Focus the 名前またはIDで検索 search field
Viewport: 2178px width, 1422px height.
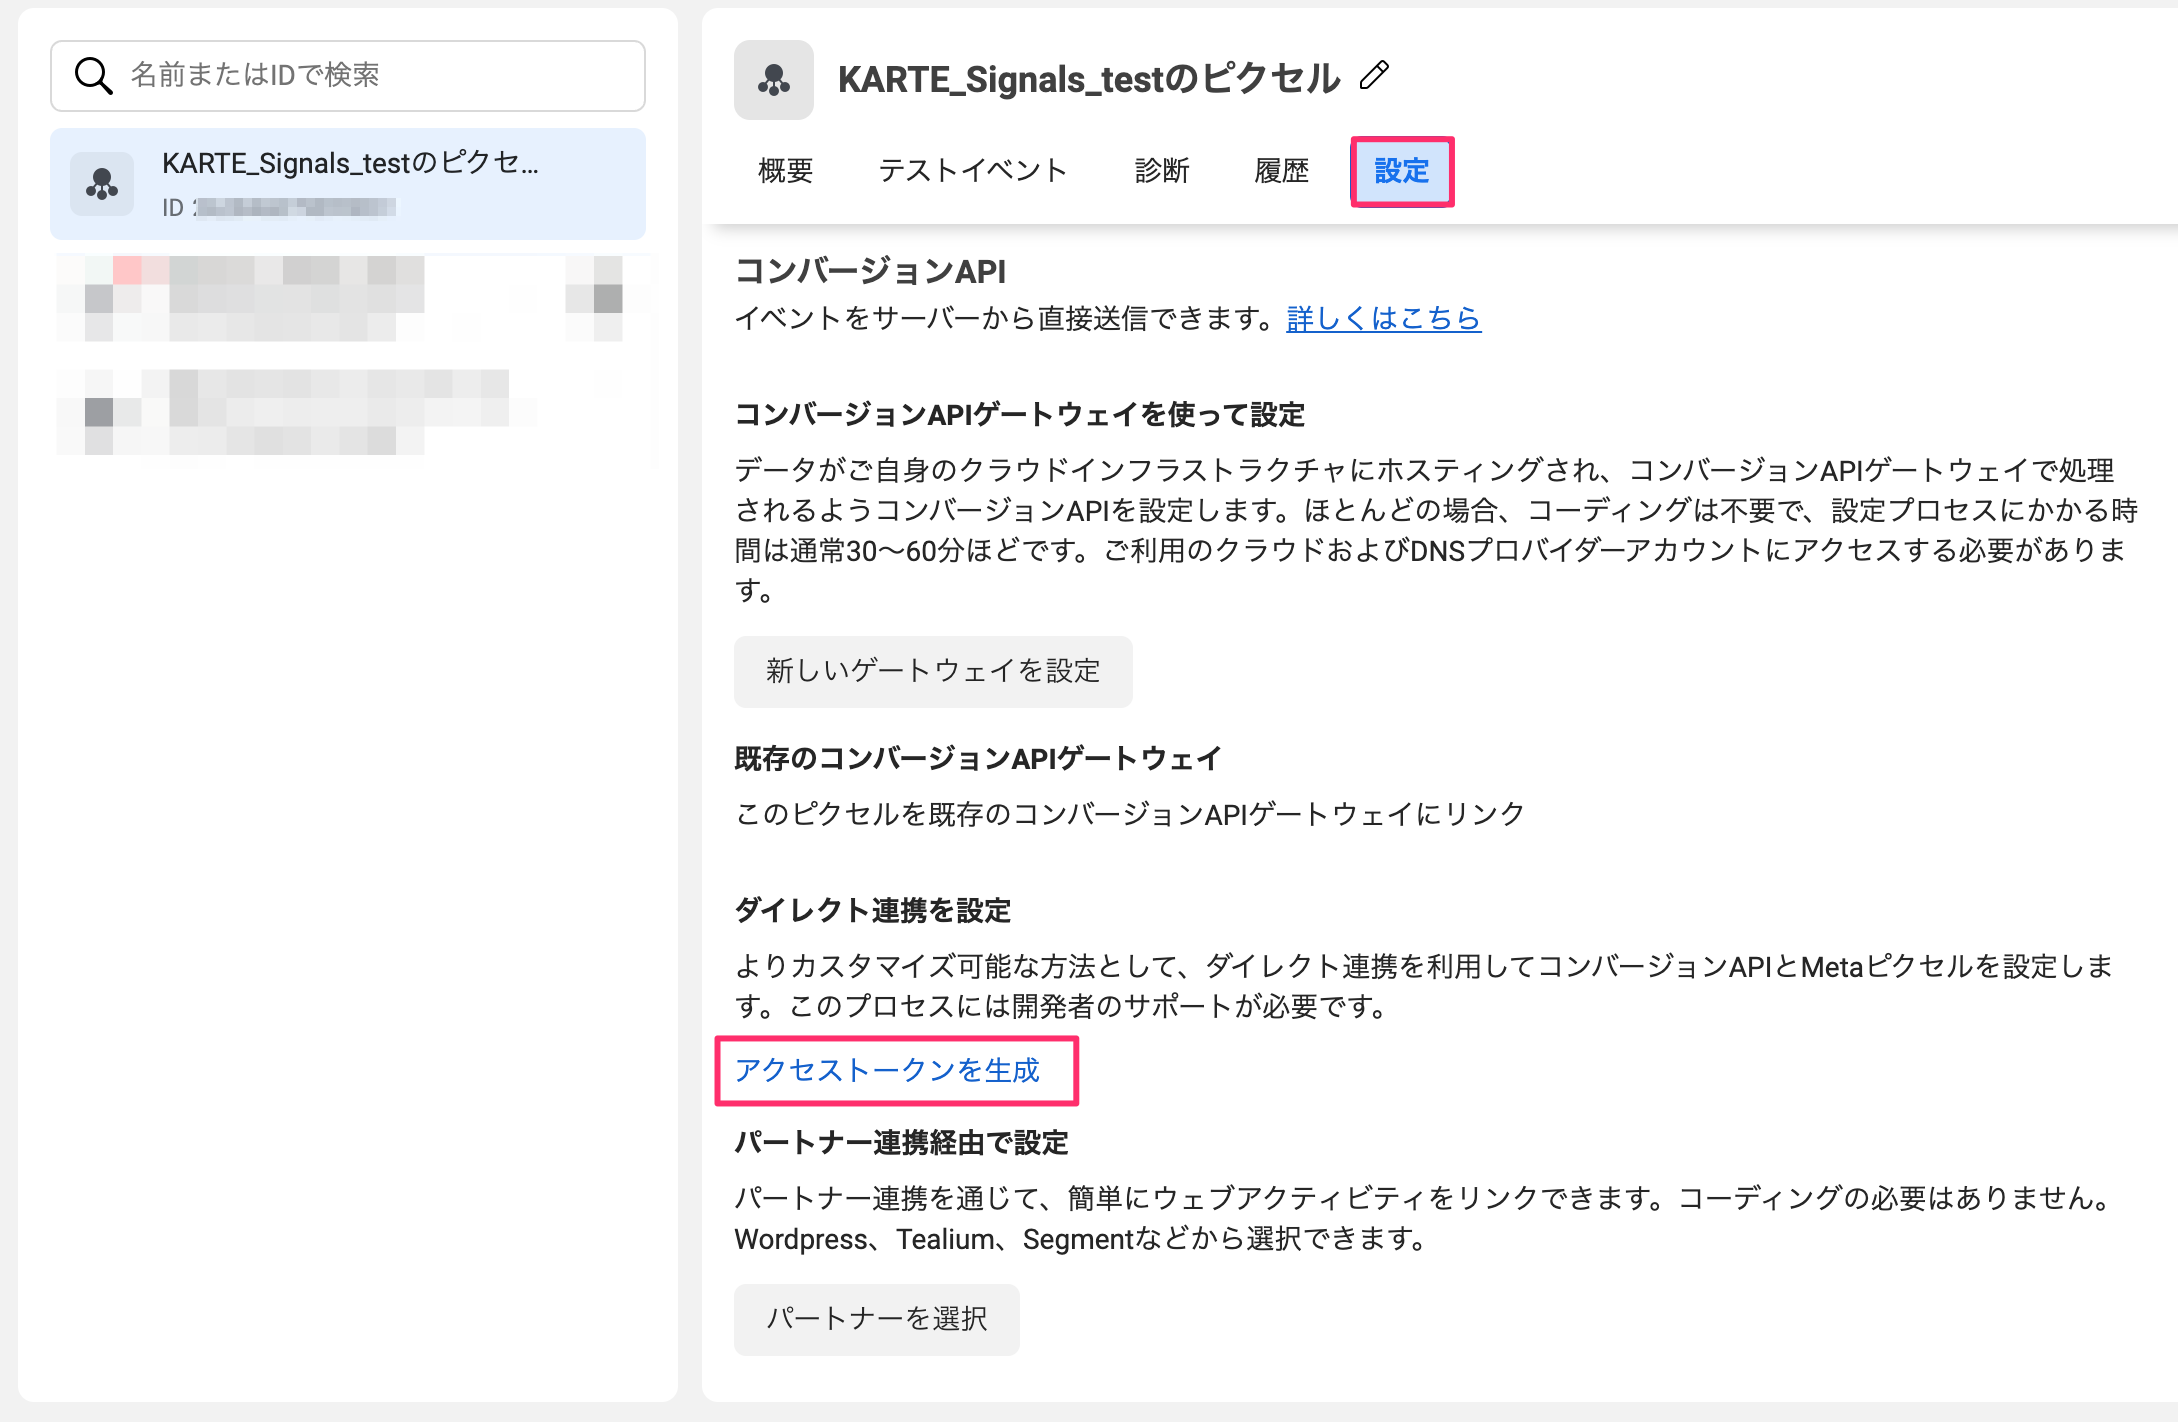coord(348,76)
